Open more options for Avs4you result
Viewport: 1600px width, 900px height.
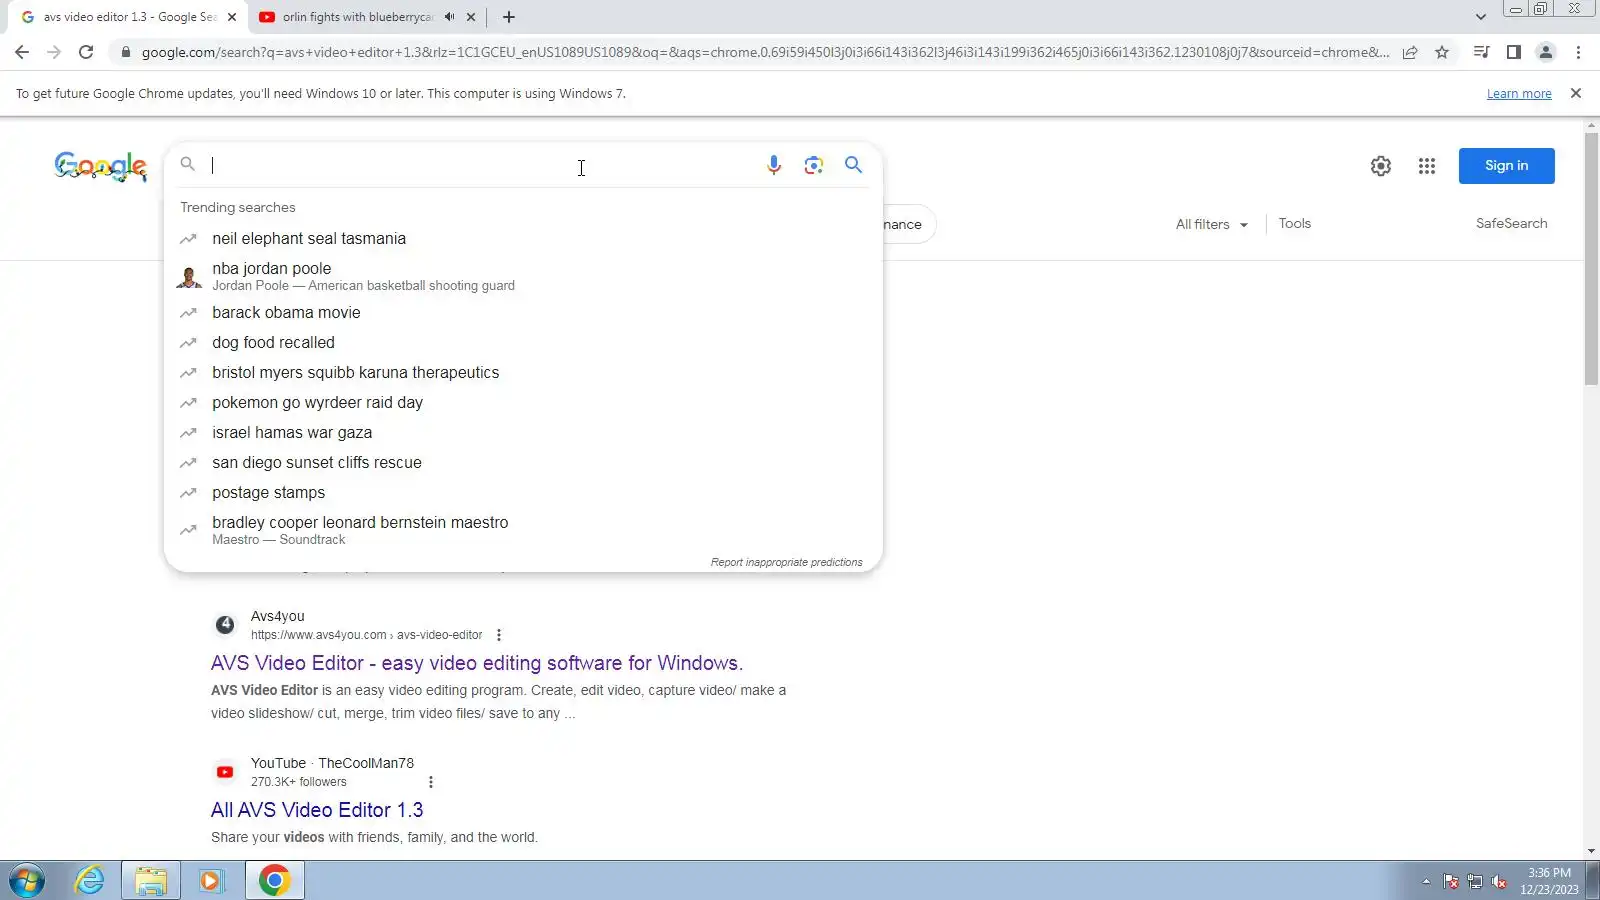coord(499,635)
